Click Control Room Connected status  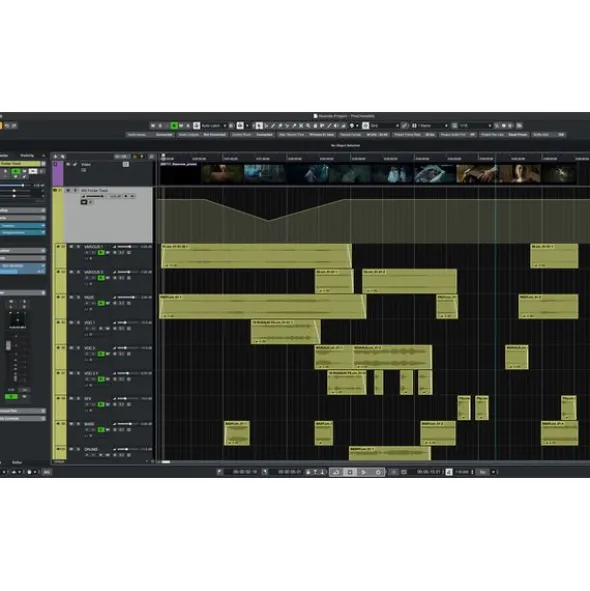point(252,135)
